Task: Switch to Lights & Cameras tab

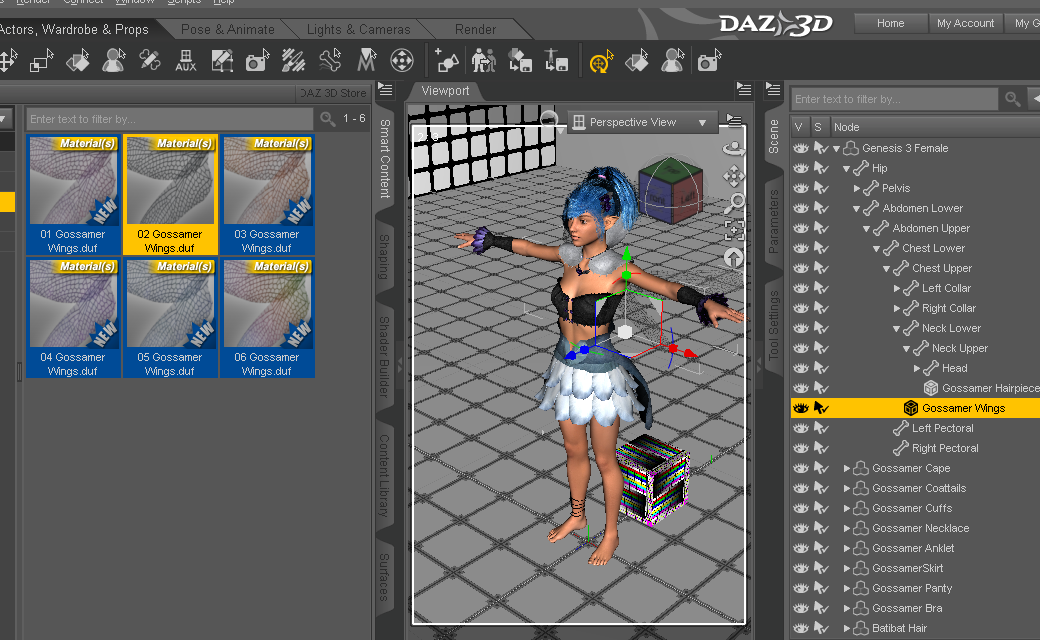Action: click(x=358, y=29)
